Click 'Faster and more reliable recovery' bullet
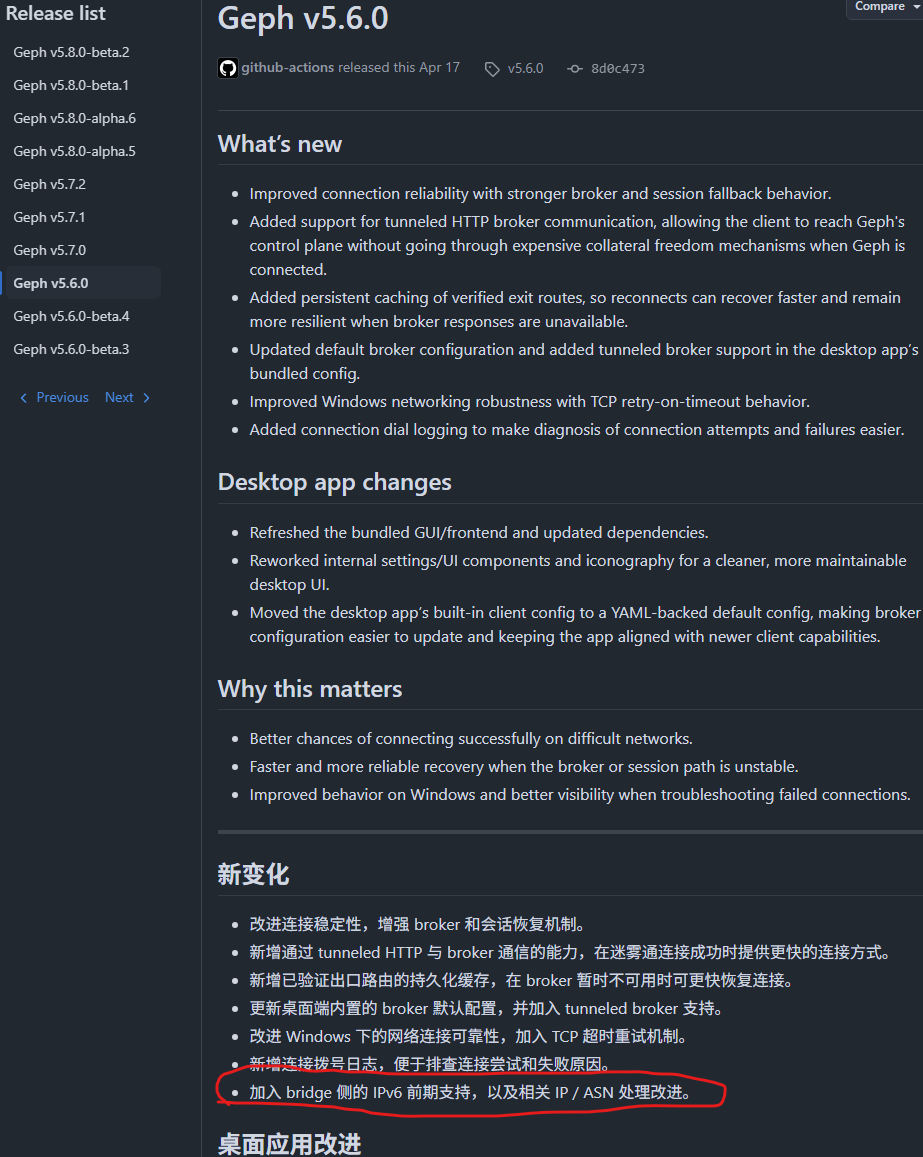 (524, 767)
